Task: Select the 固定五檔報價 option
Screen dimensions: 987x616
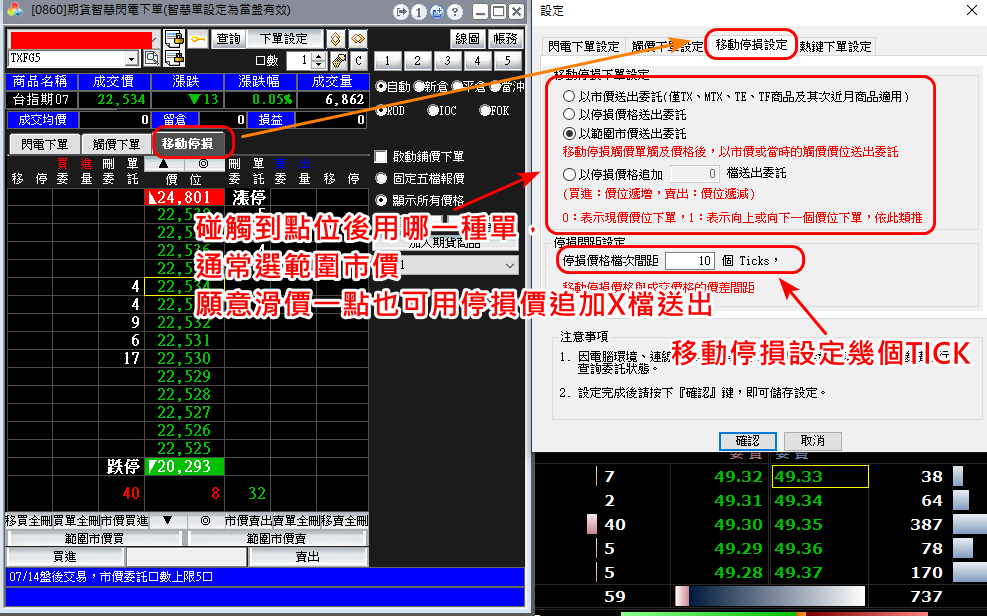Action: point(381,179)
